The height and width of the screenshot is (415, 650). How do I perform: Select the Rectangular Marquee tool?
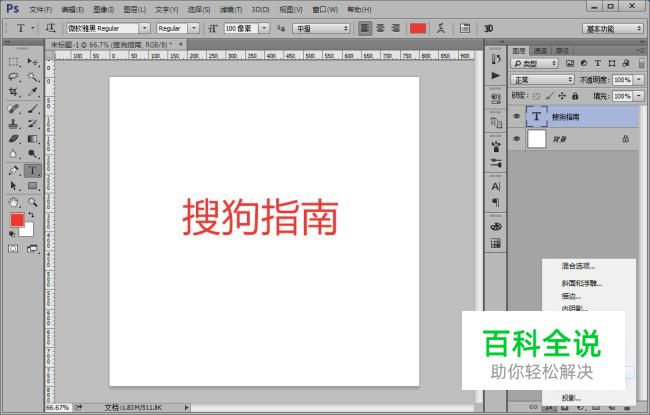pos(13,62)
